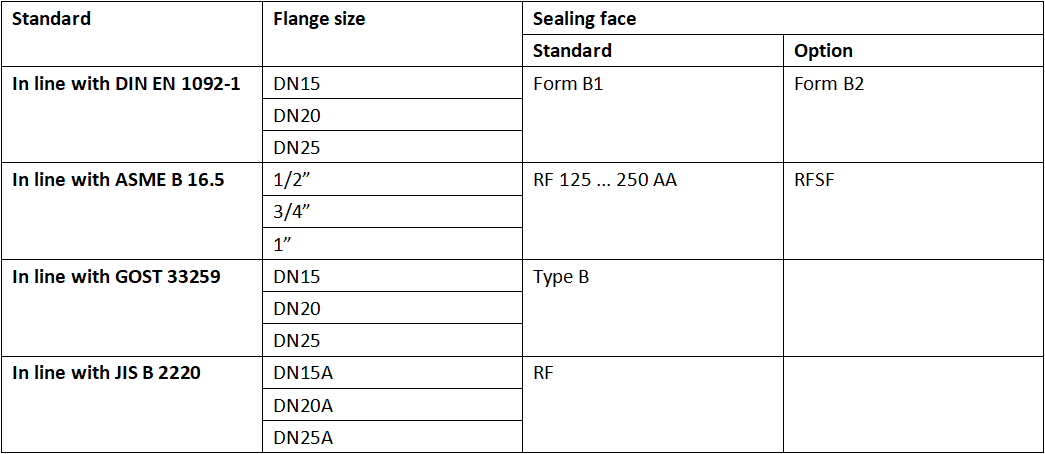Select the DN20A flange size cell

[x=302, y=405]
